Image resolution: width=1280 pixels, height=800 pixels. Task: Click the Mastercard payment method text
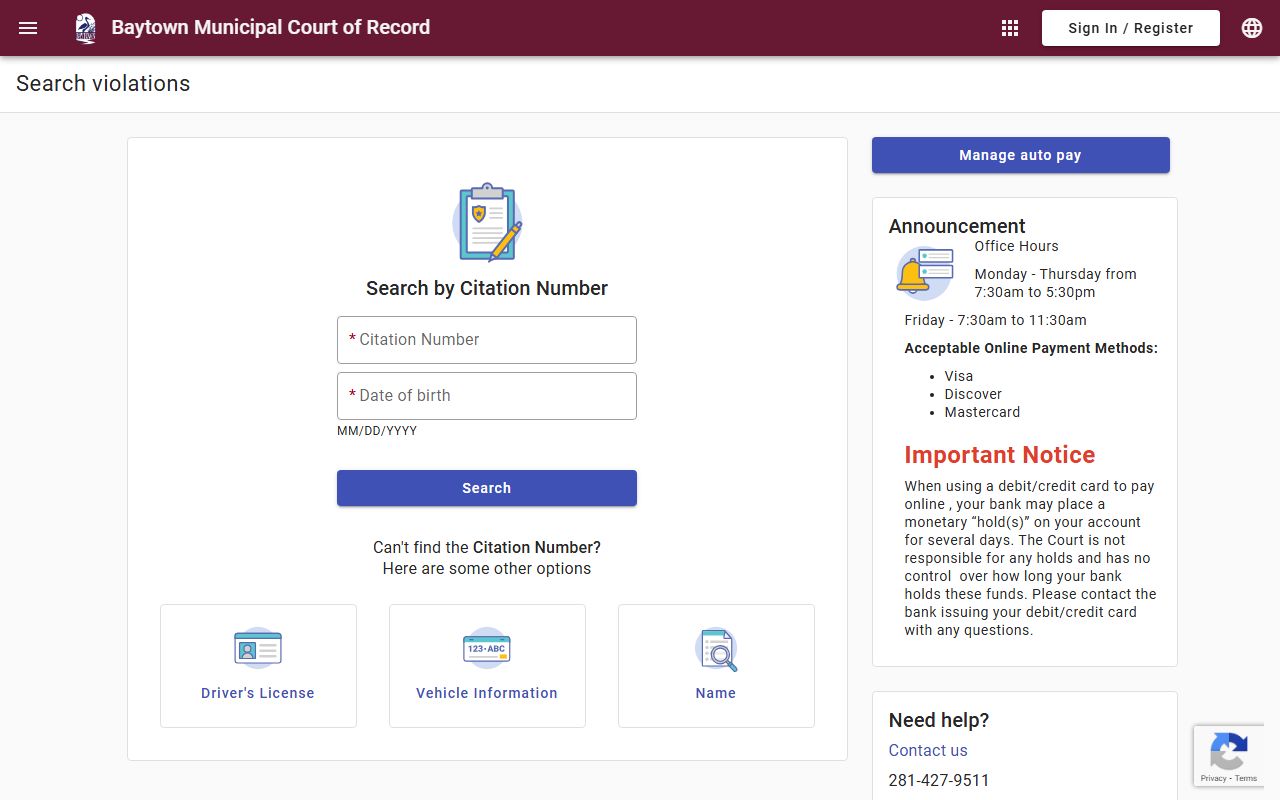point(982,412)
